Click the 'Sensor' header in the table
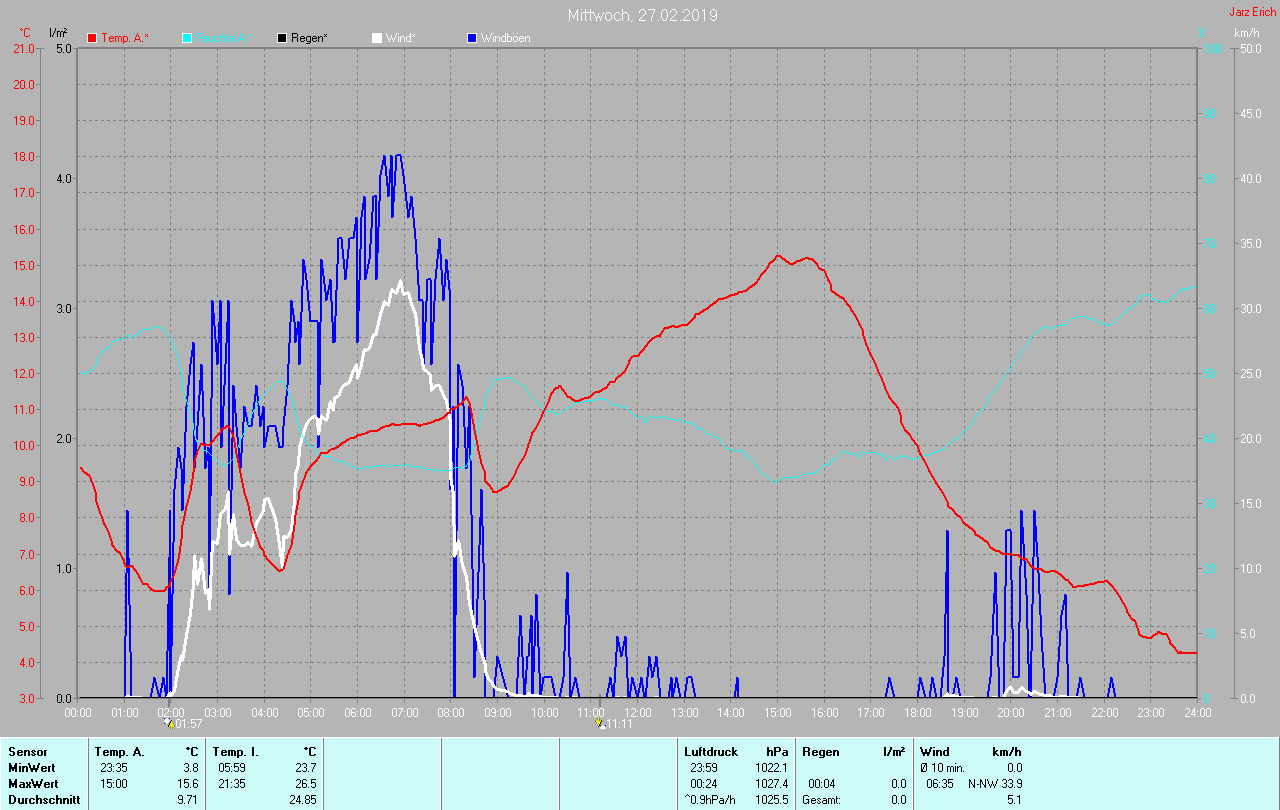The height and width of the screenshot is (810, 1280). tap(27, 752)
